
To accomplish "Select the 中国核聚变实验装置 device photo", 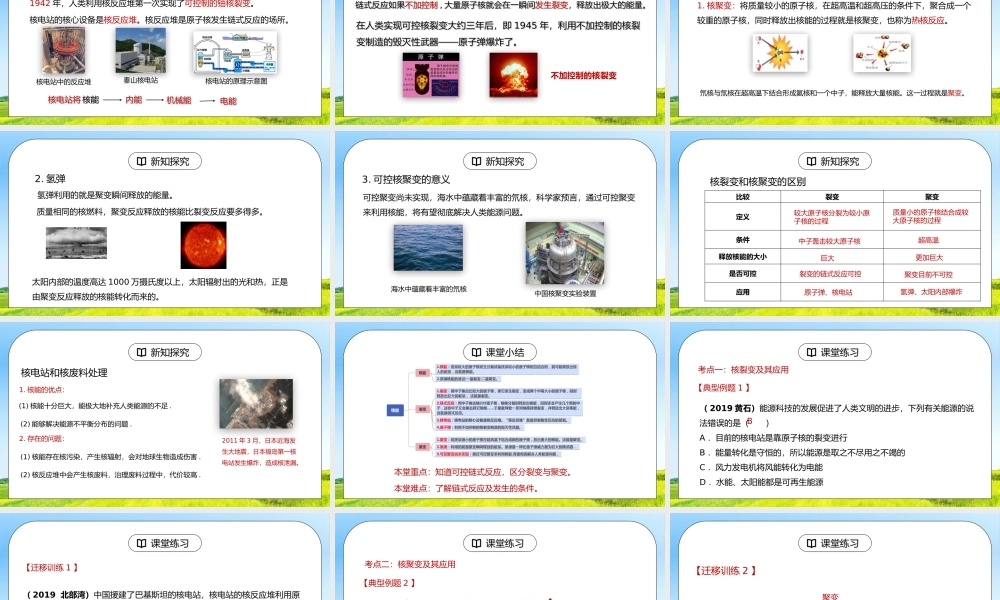I will (564, 253).
